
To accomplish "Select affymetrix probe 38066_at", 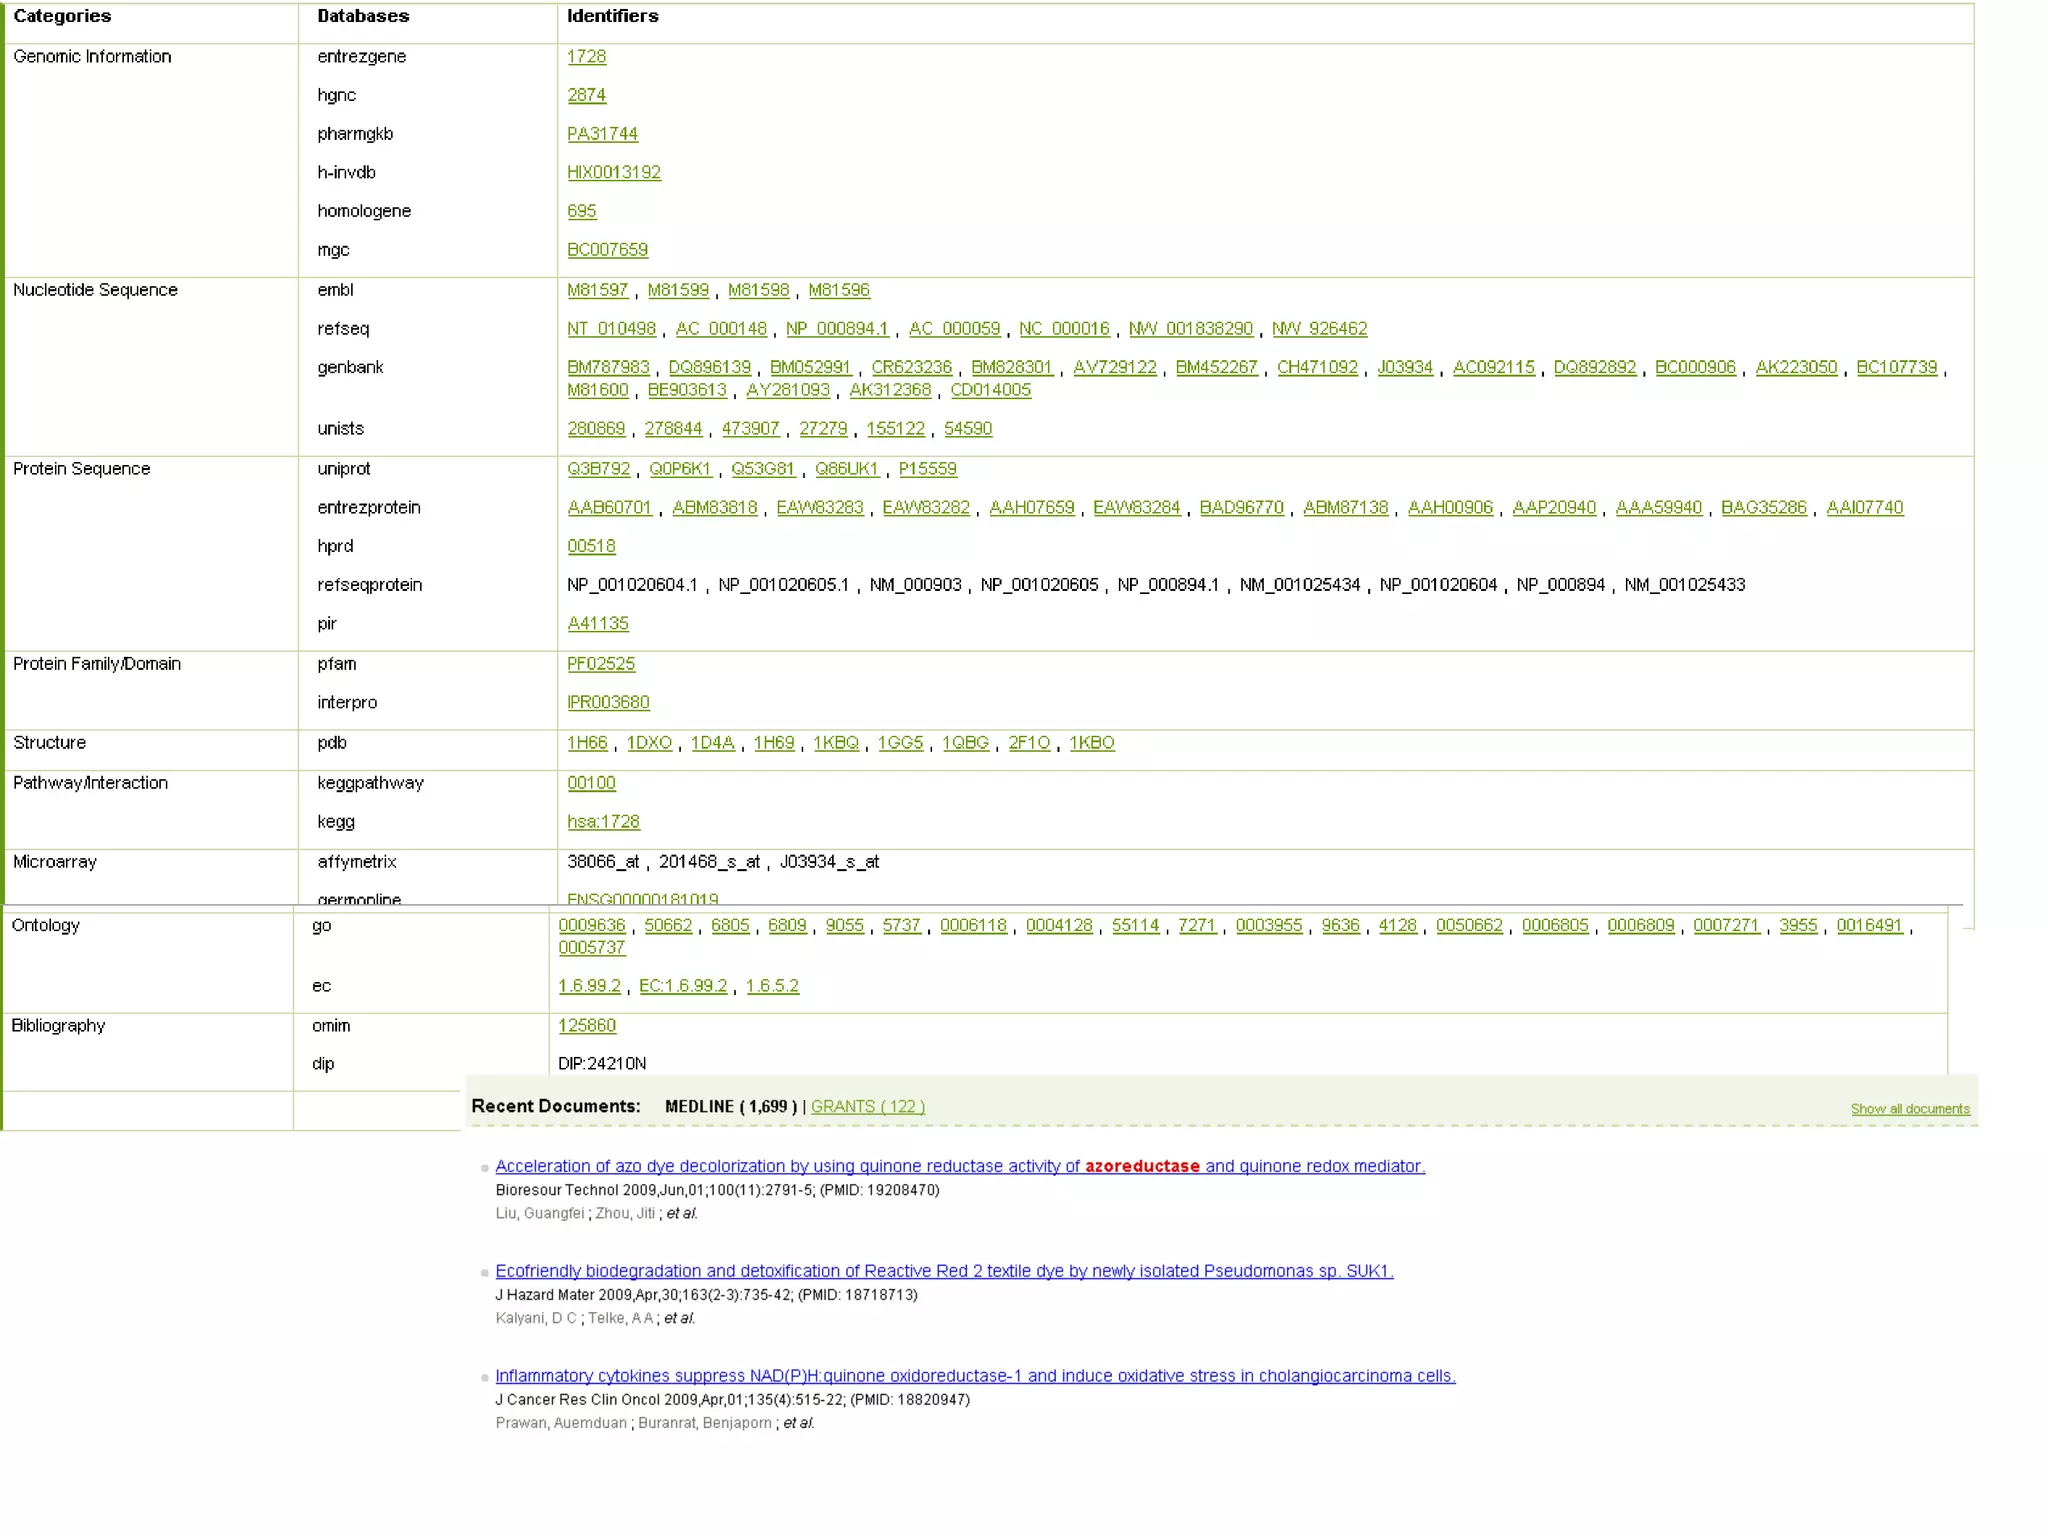I will click(x=602, y=862).
